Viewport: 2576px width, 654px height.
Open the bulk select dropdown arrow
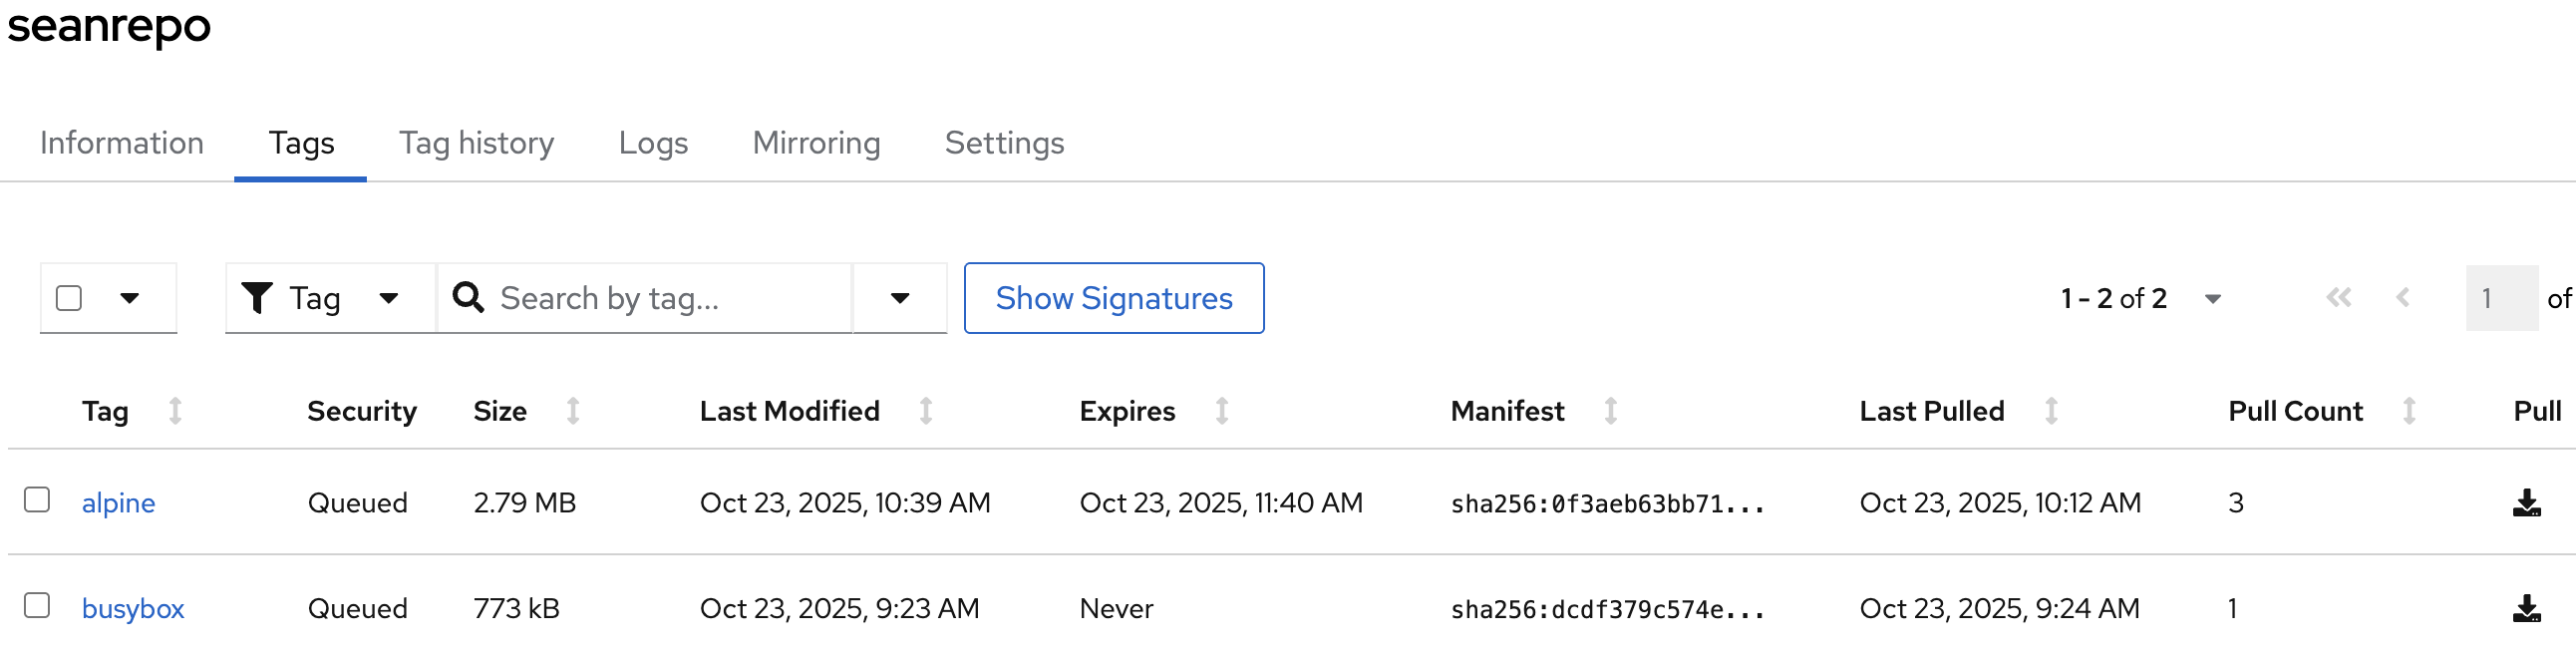pos(130,298)
